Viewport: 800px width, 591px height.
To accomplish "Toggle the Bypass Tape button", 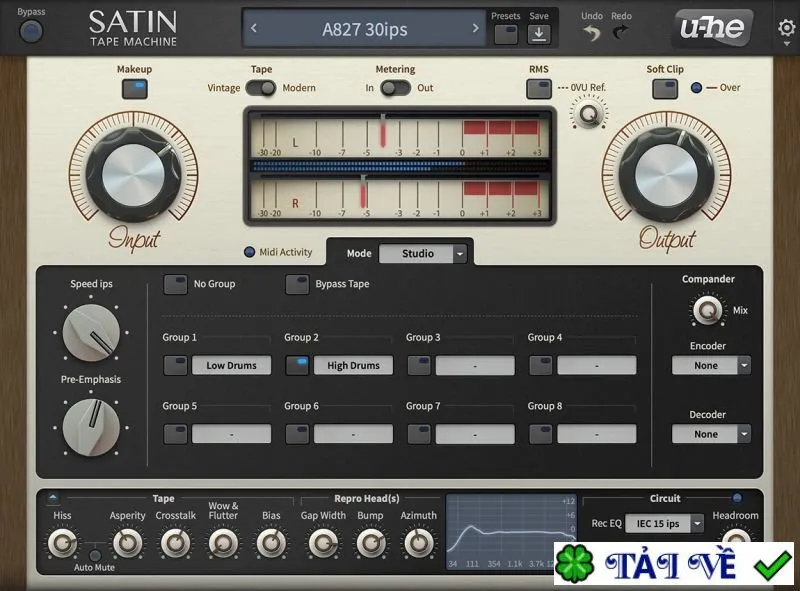I will click(x=297, y=284).
